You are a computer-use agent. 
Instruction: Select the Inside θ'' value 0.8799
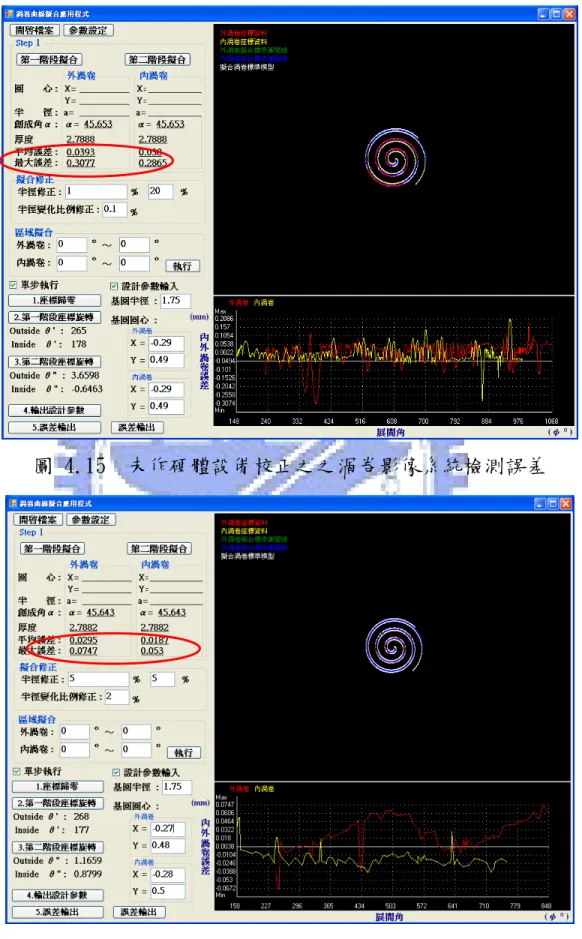click(88, 874)
